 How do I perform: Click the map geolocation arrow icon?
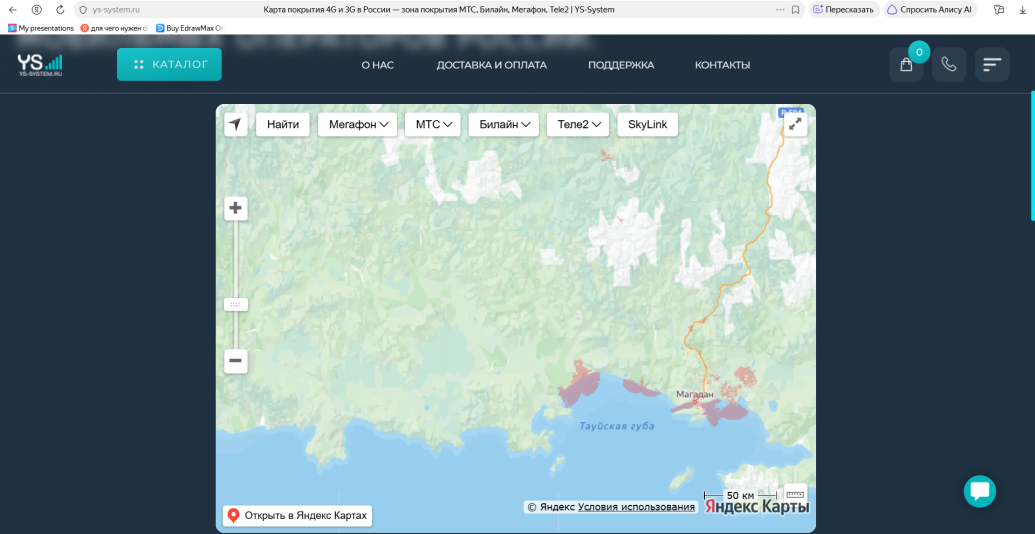(x=236, y=124)
